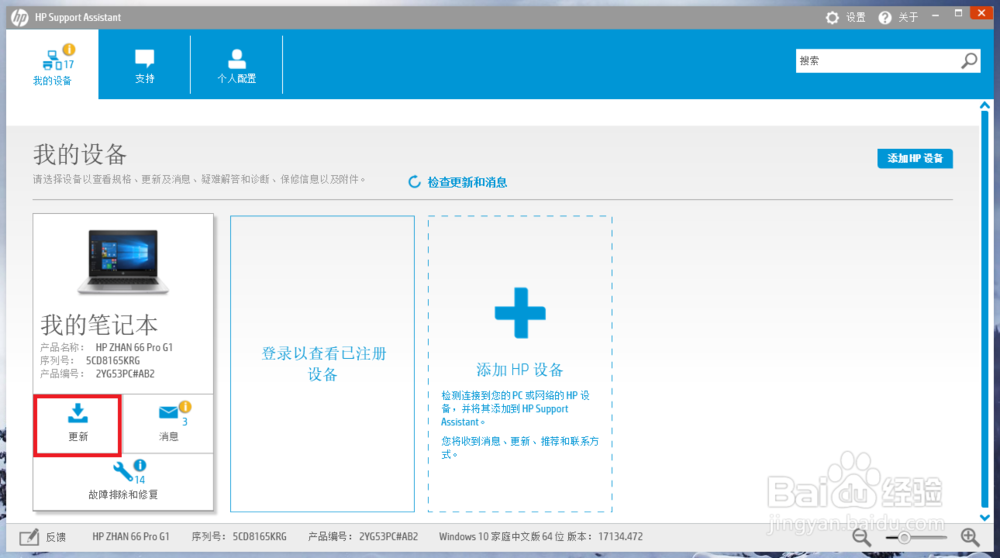The width and height of the screenshot is (1000, 558).
Task: Click product name HP ZHAN 66 Pro G1 in card
Action: coord(134,348)
